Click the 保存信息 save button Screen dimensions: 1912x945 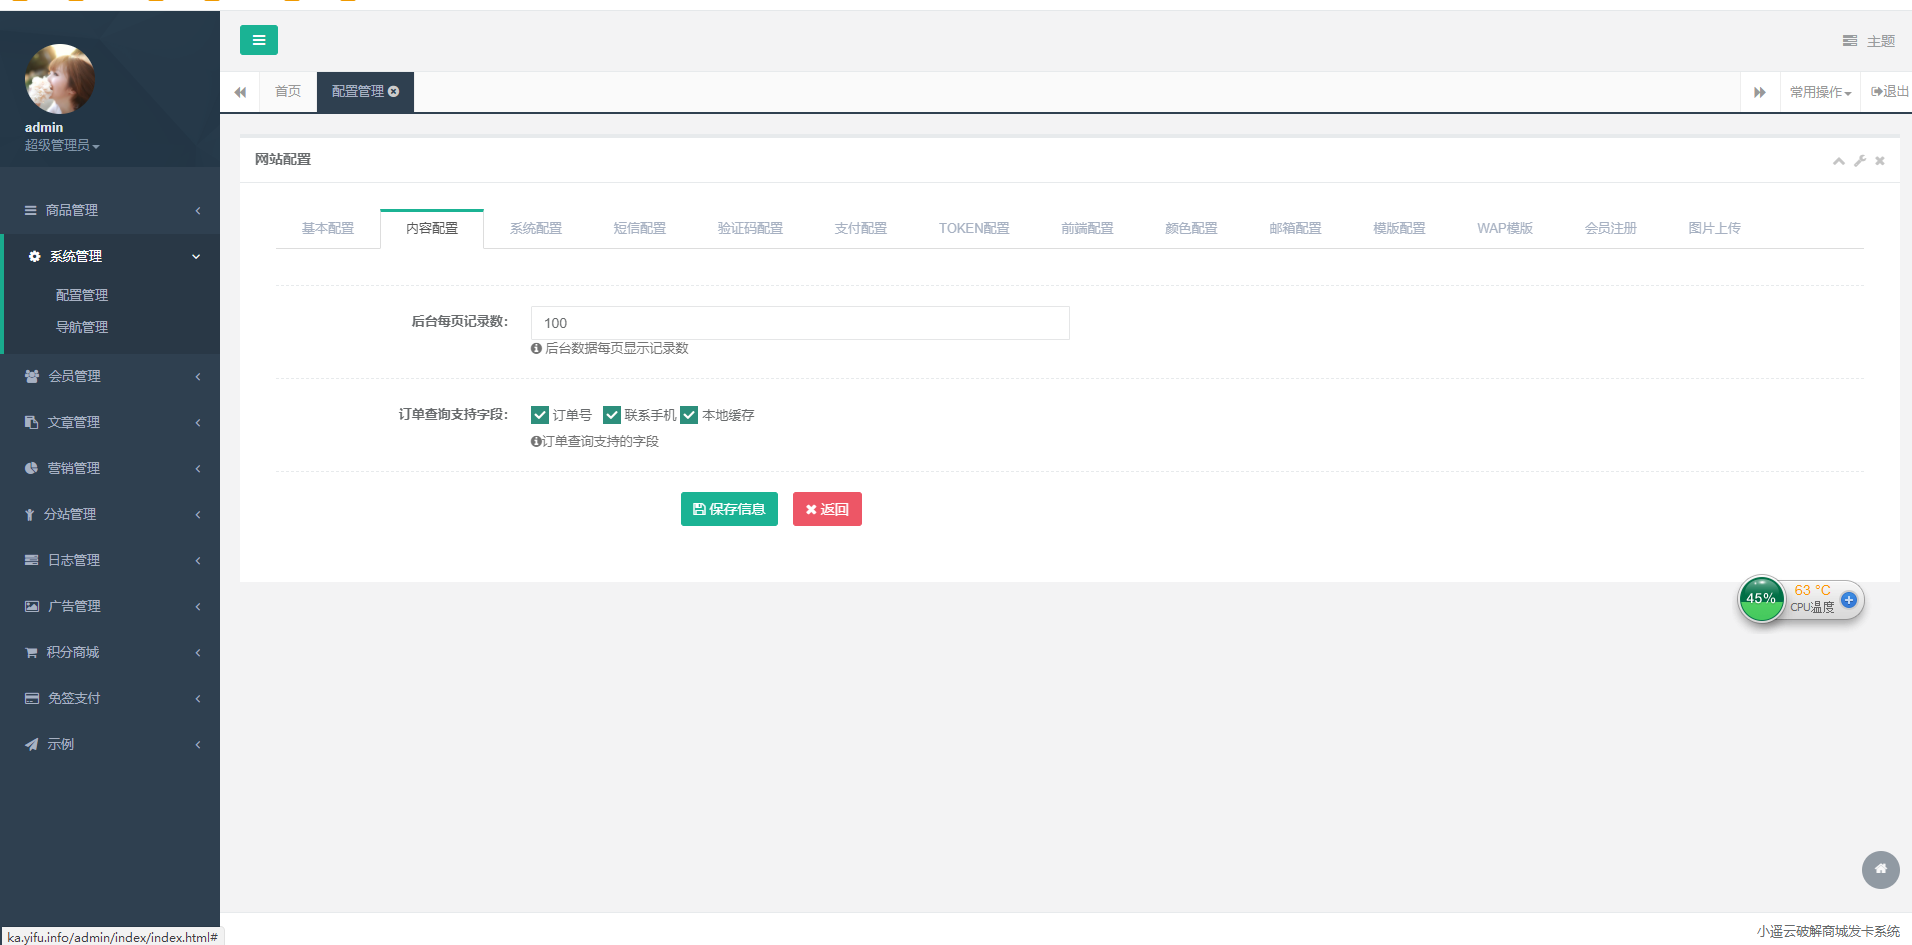tap(729, 509)
